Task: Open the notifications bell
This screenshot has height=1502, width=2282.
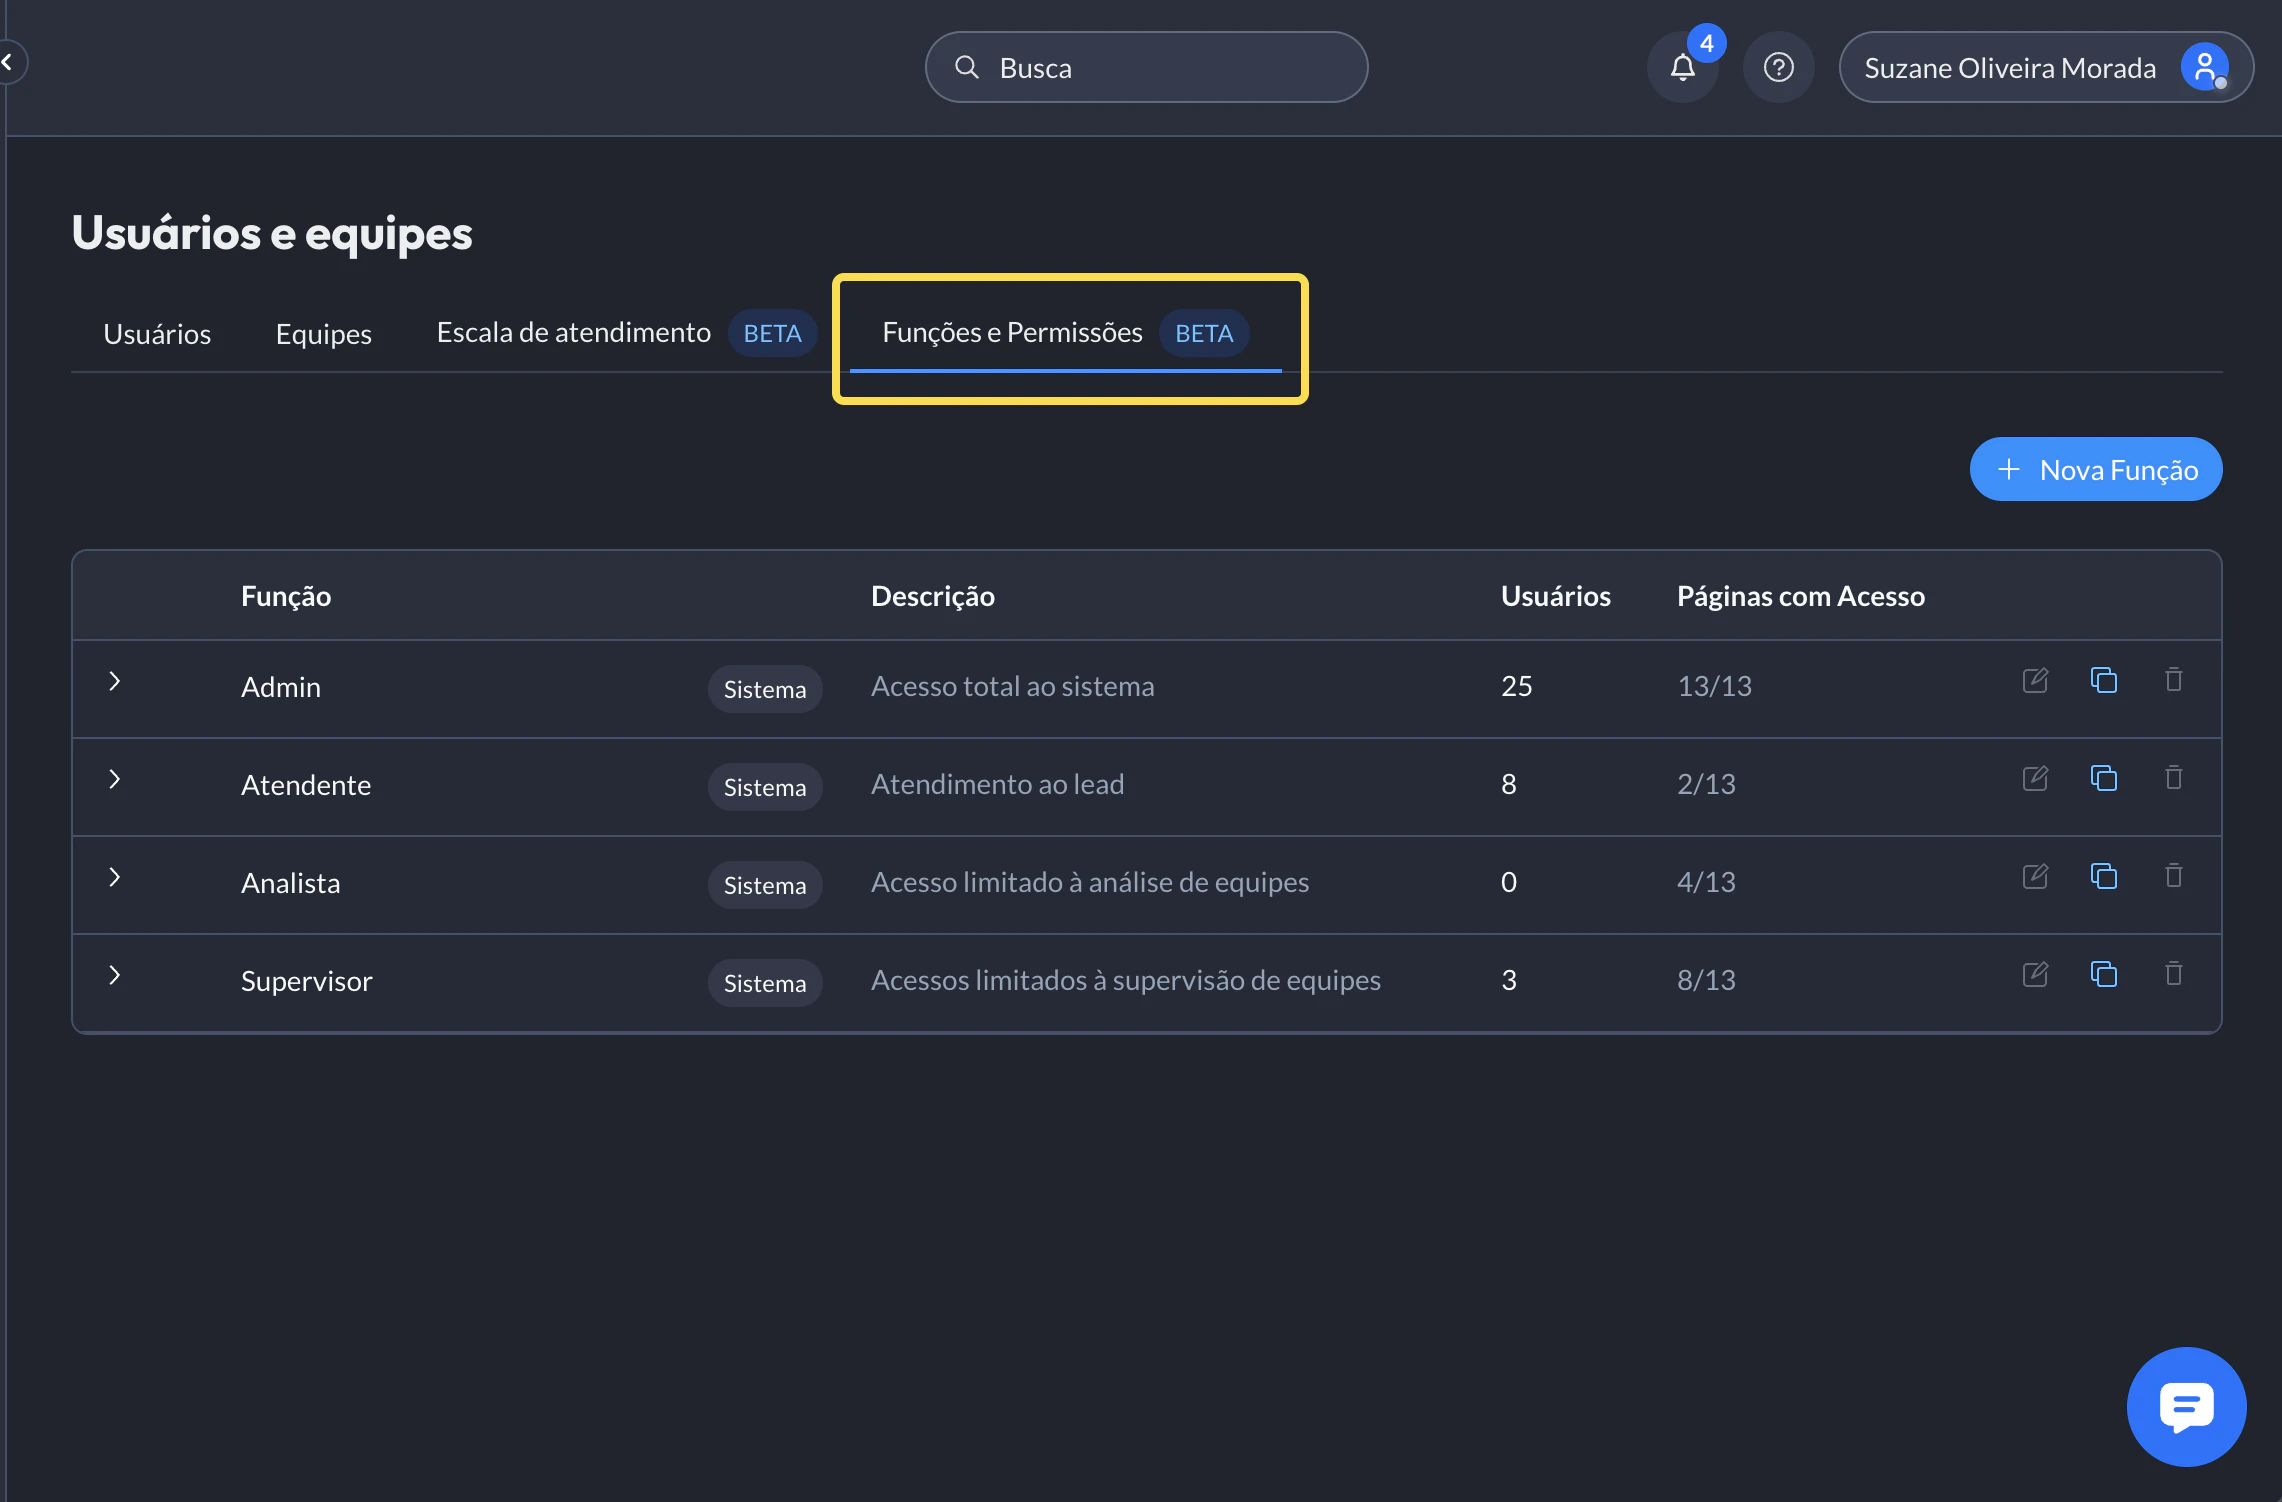Action: pos(1682,68)
